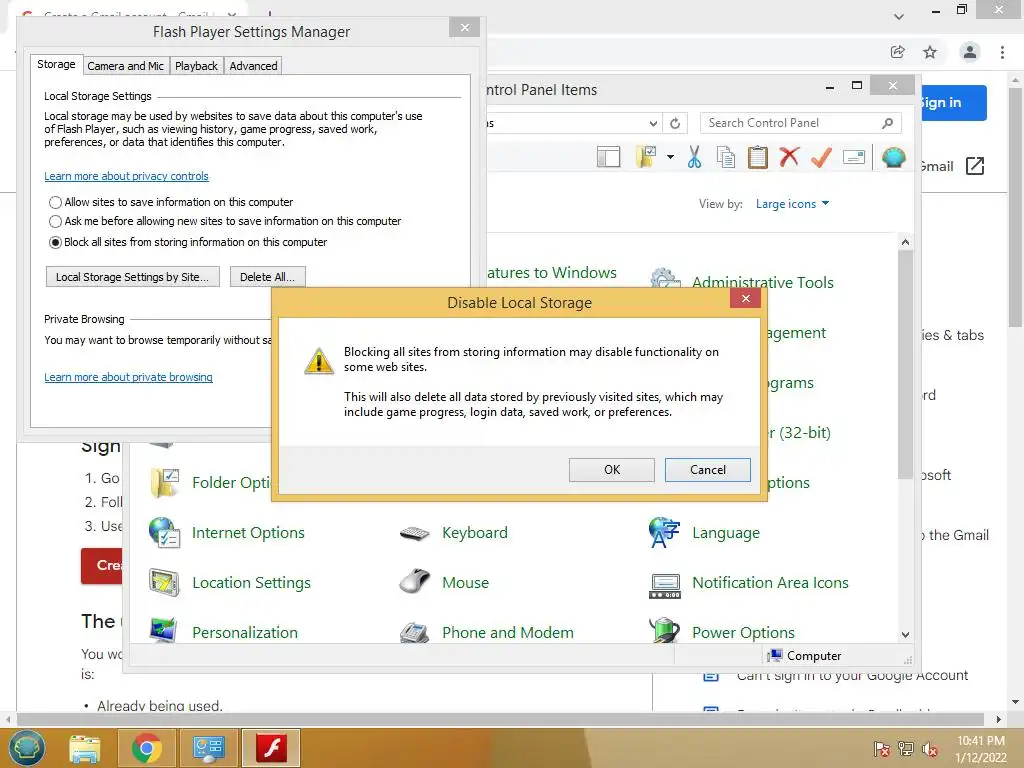Cancel the Disable Local Storage dialog
This screenshot has width=1024, height=768.
pyautogui.click(x=707, y=470)
